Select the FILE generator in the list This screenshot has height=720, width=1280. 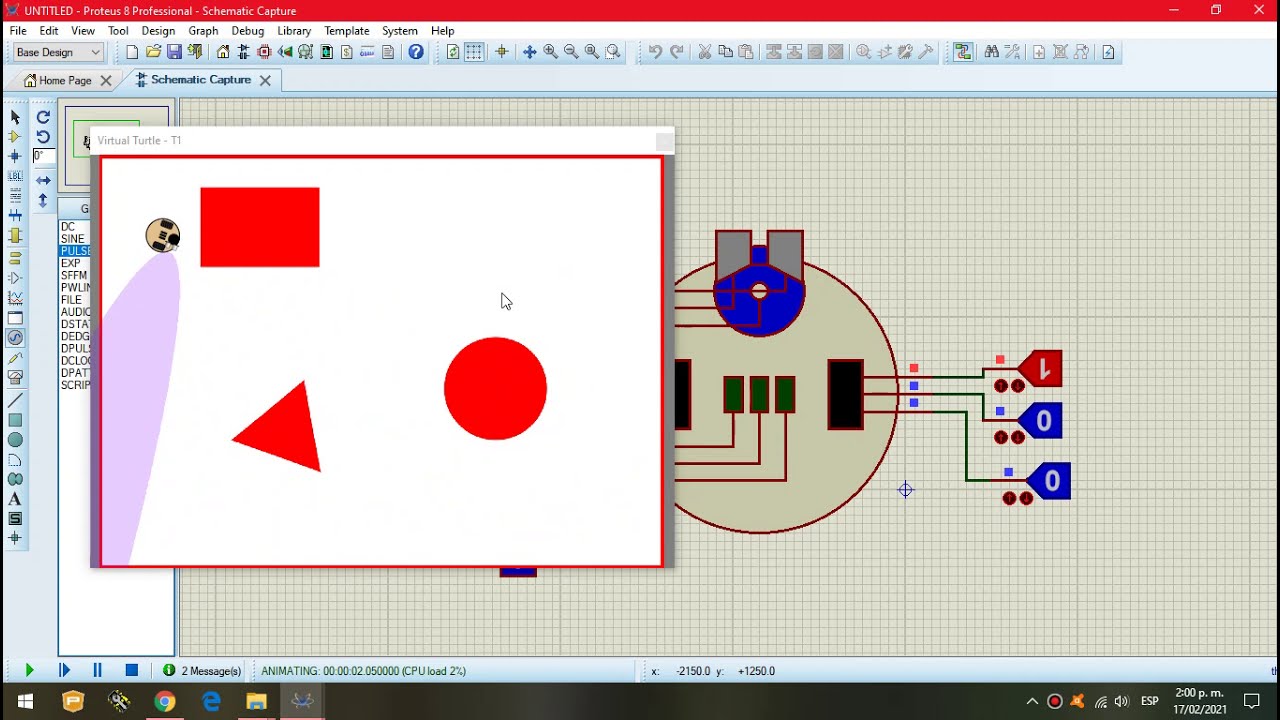click(x=71, y=300)
